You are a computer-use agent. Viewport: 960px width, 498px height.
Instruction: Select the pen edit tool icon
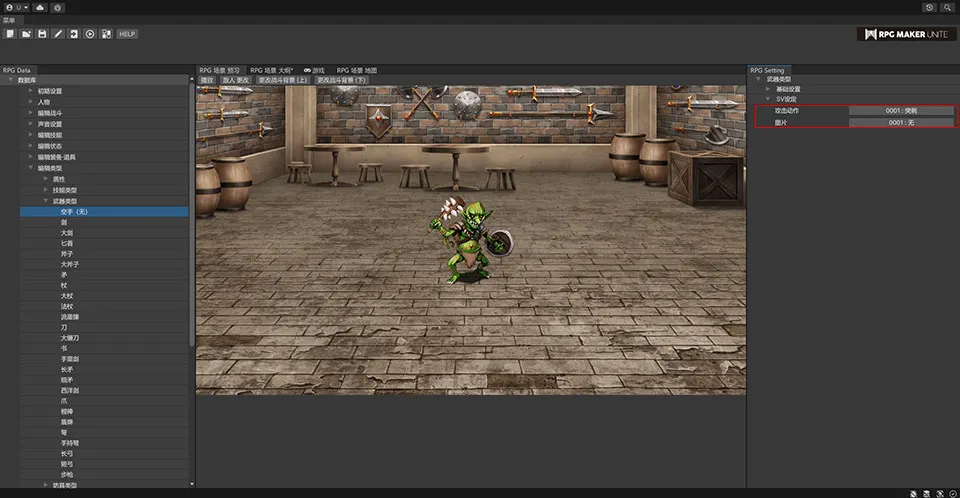pos(58,34)
